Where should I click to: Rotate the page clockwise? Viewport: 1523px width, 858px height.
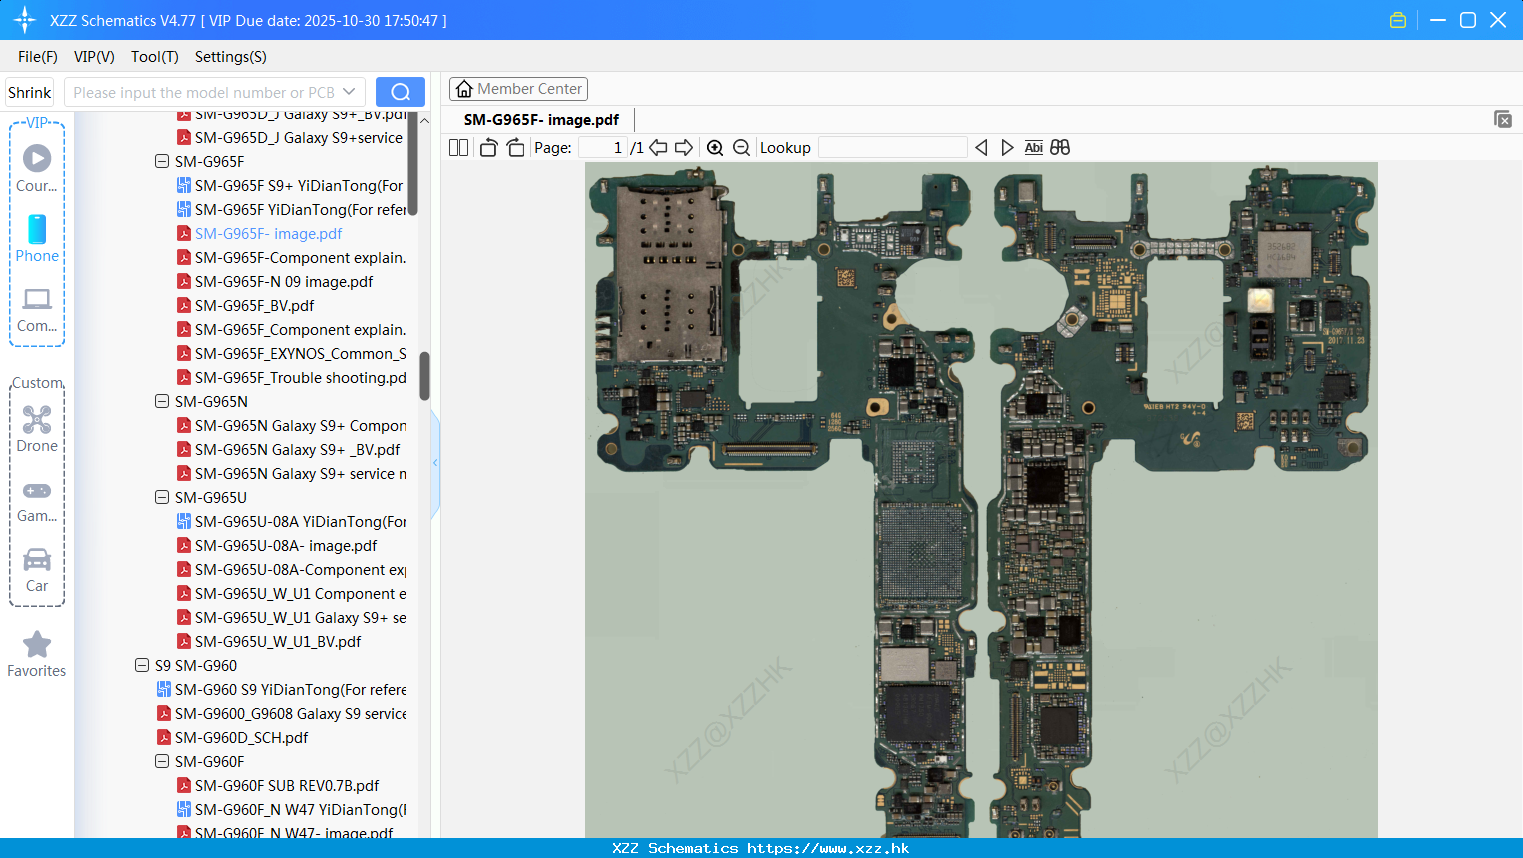click(515, 148)
